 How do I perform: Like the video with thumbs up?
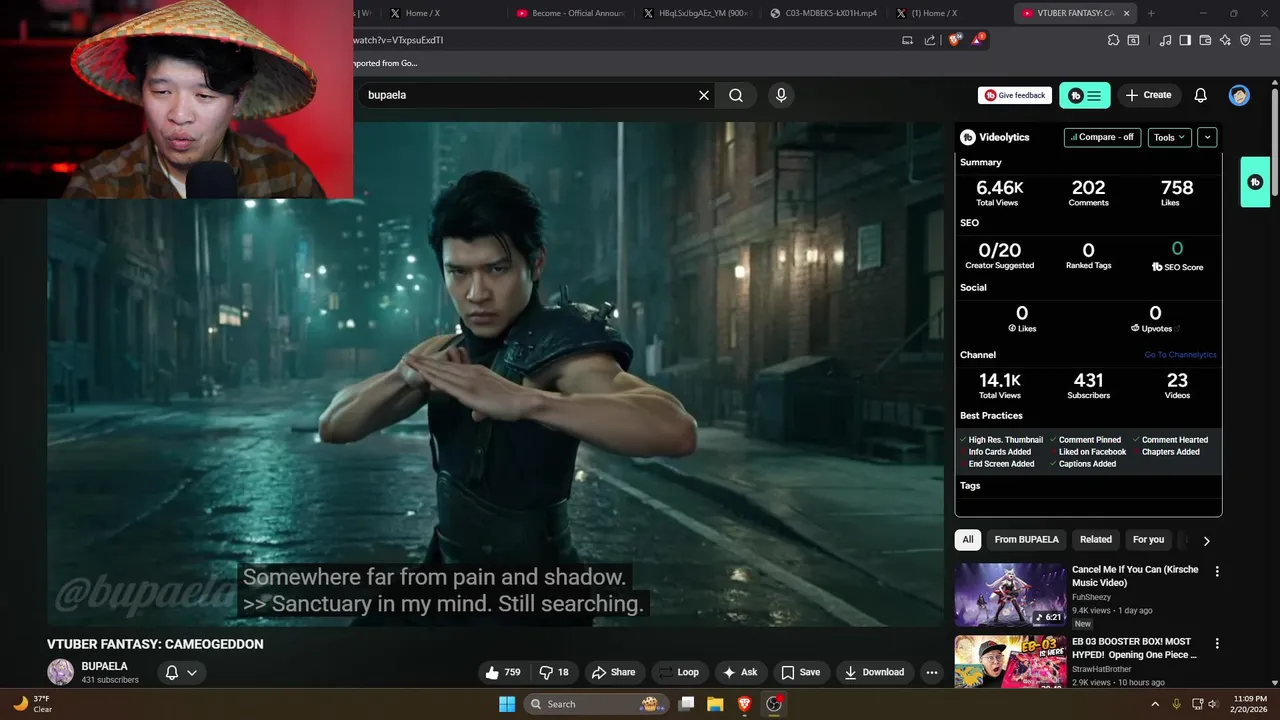tap(503, 672)
